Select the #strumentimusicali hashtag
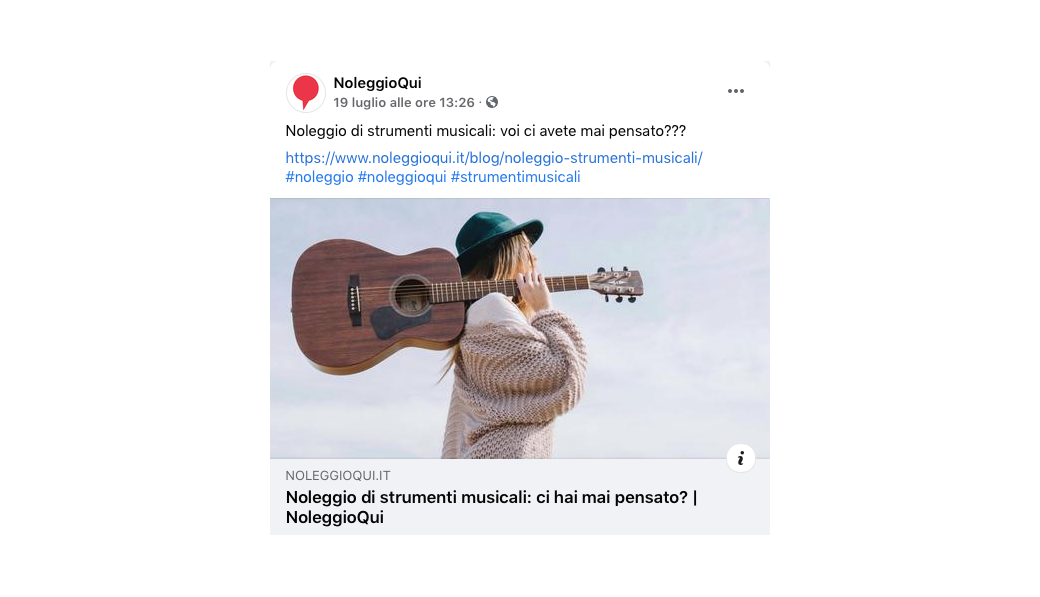Image resolution: width=1040 pixels, height=597 pixels. pos(515,177)
